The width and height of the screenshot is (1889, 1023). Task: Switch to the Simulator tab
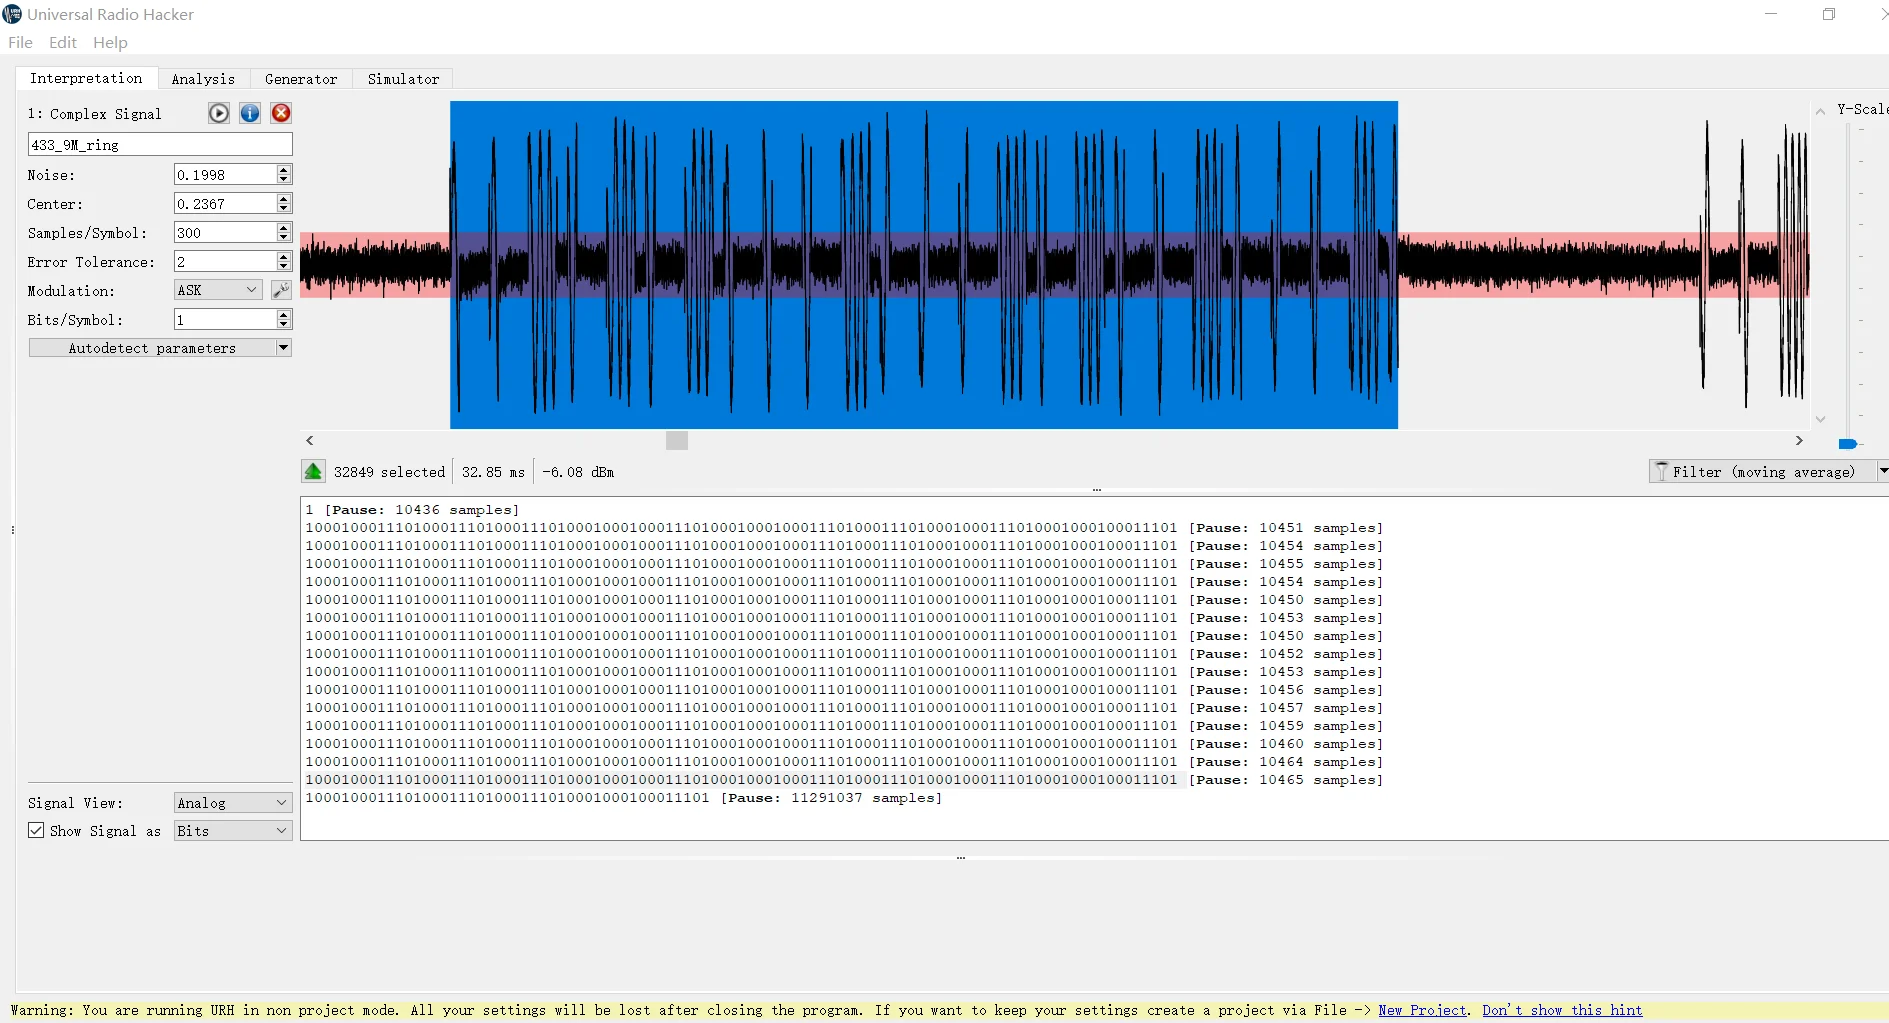pos(403,79)
